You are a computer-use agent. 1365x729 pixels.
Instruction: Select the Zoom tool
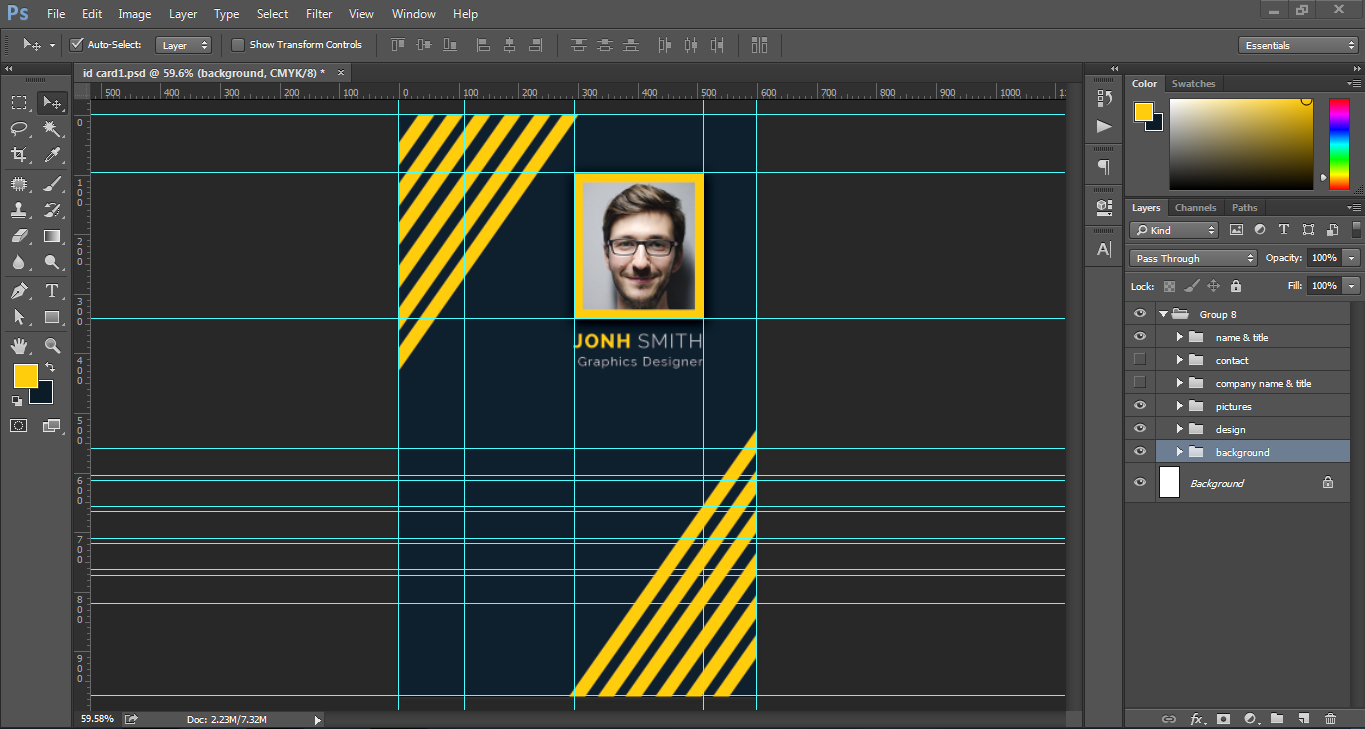[x=52, y=346]
